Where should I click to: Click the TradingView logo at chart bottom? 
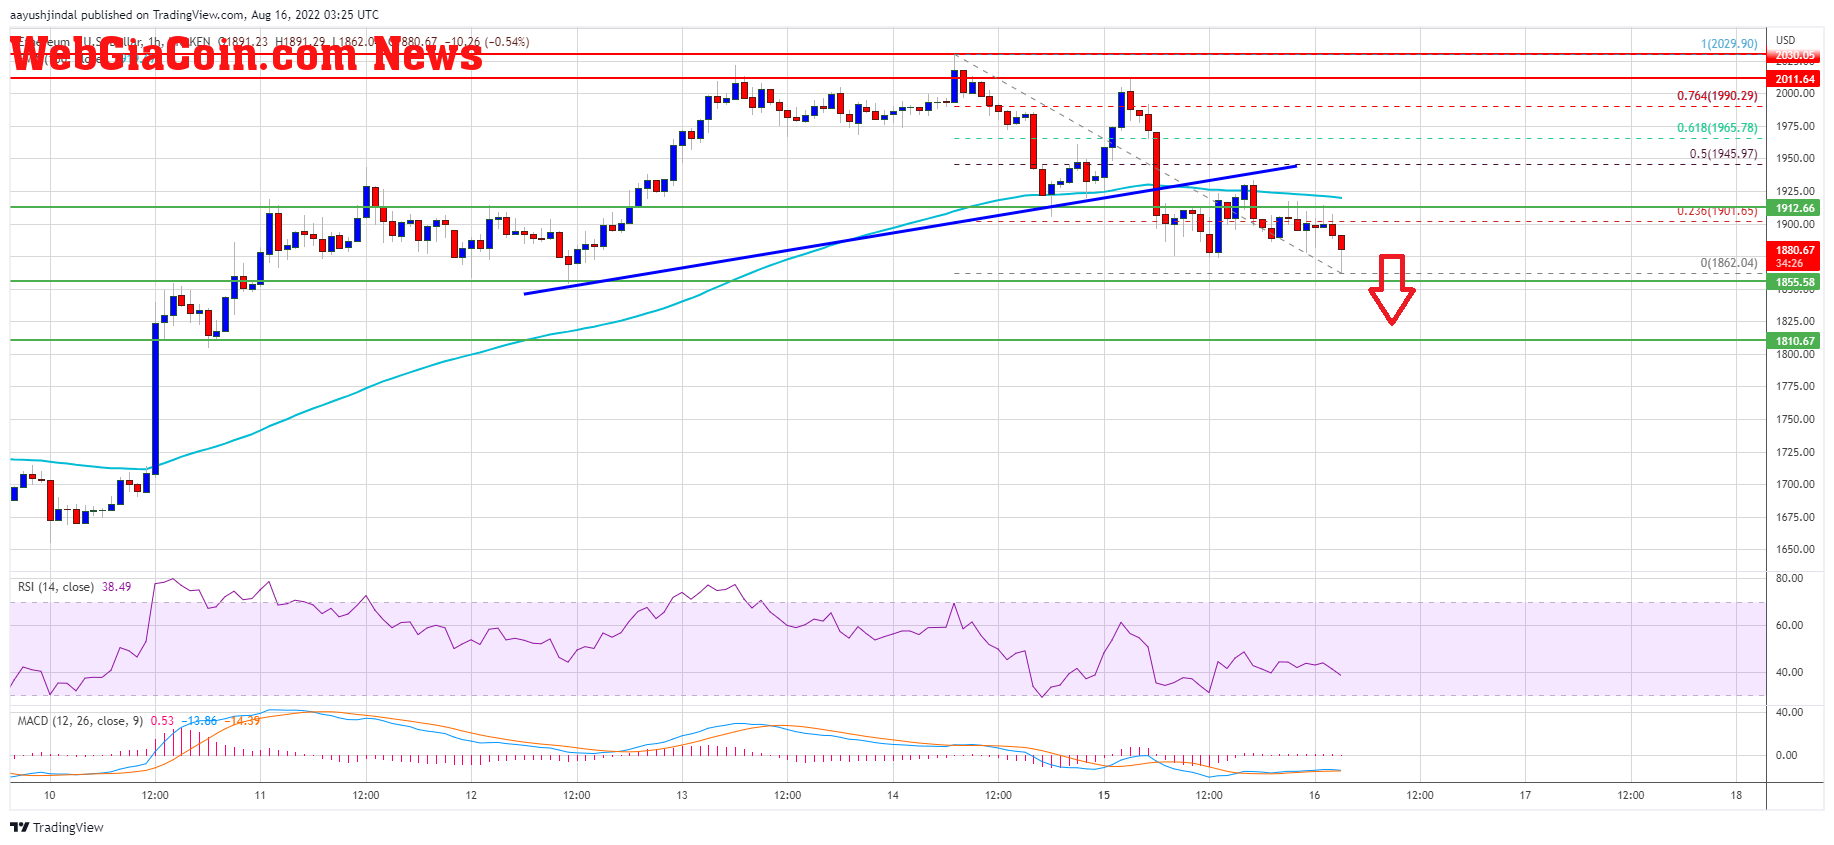[x=57, y=827]
